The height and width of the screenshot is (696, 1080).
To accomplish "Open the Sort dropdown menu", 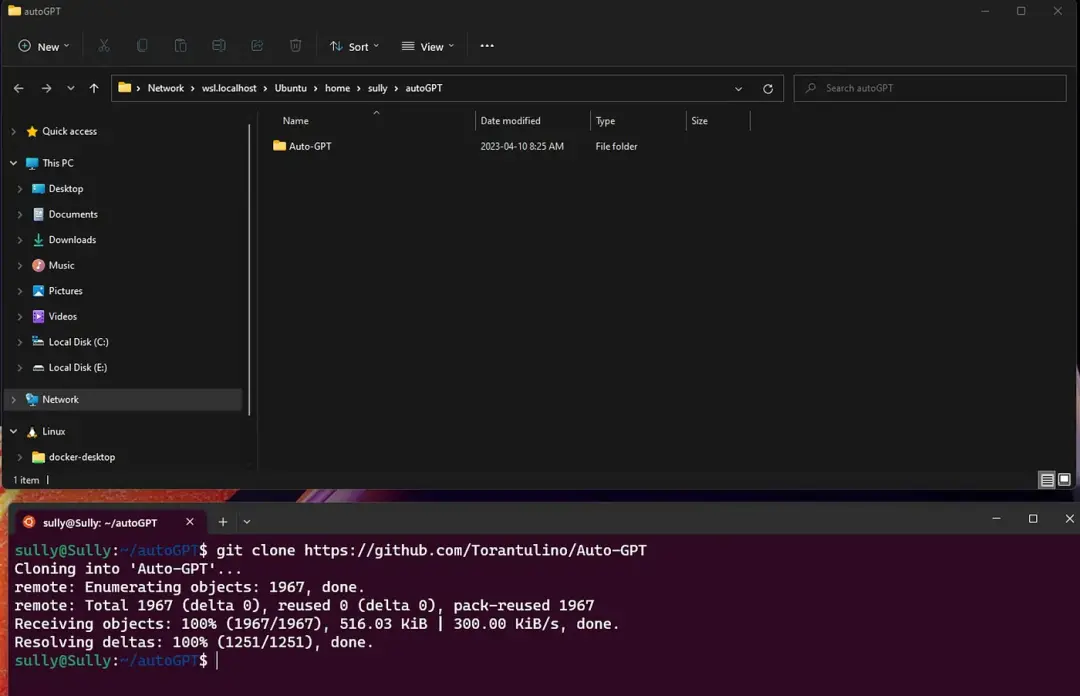I will click(x=355, y=46).
